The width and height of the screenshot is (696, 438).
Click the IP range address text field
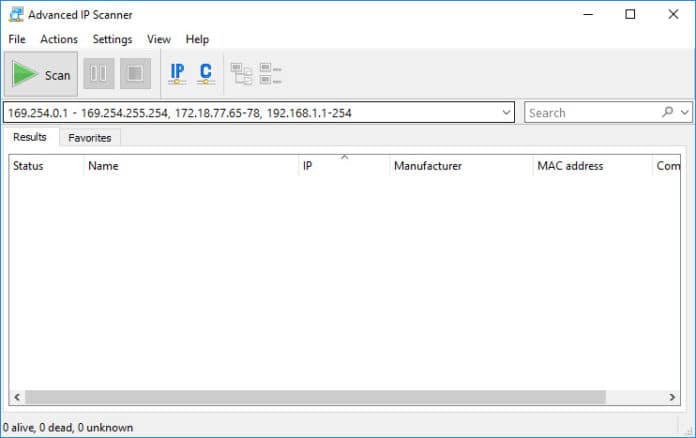click(x=250, y=113)
